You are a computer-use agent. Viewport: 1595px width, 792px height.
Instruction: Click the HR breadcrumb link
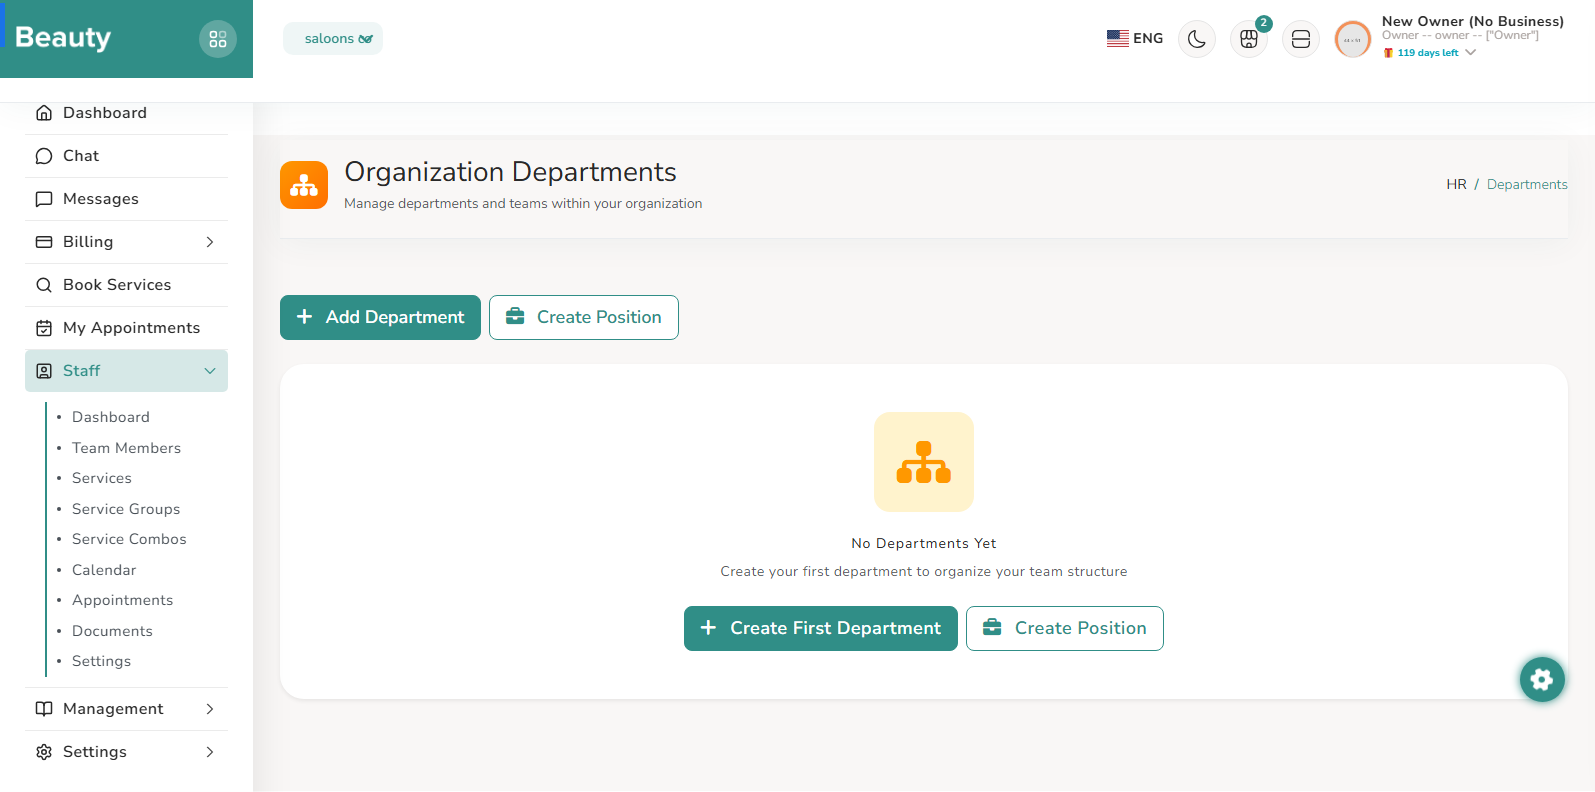coord(1456,184)
